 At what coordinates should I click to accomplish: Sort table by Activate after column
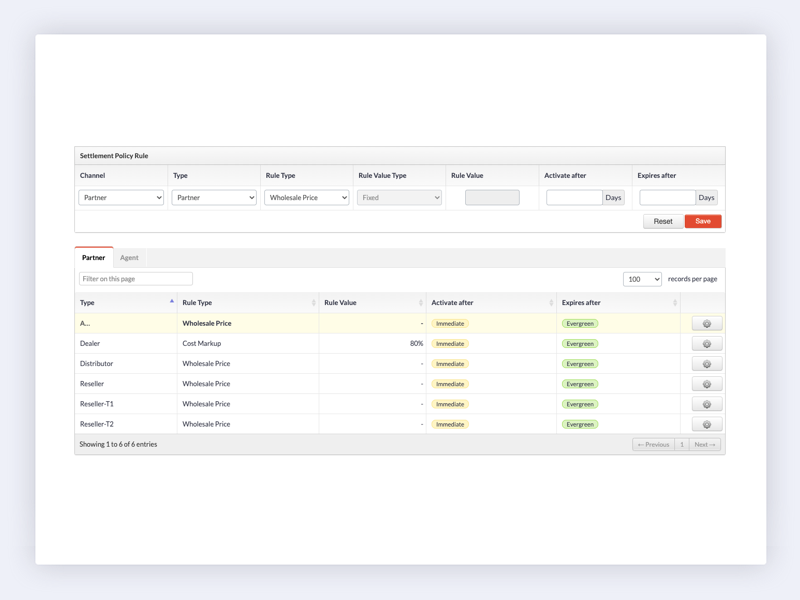click(491, 303)
